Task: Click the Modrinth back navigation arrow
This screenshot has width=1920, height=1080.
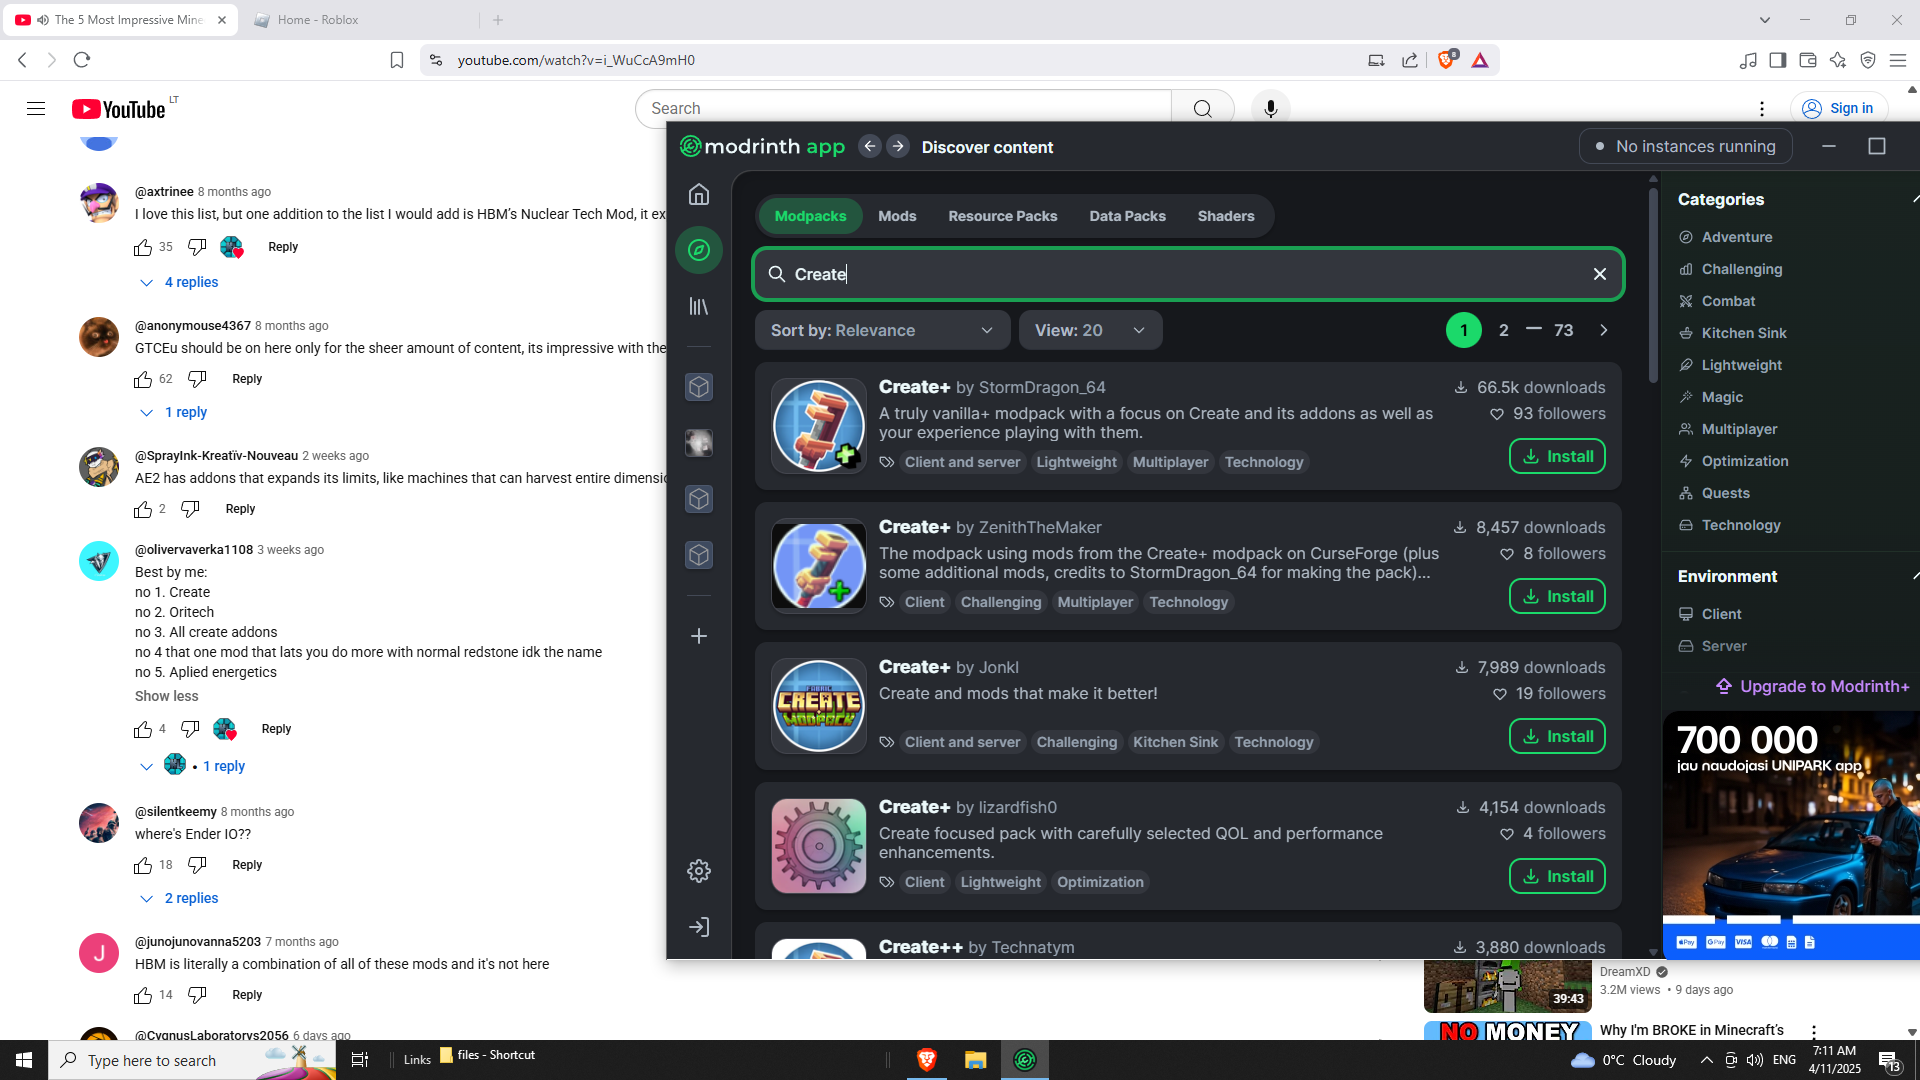Action: tap(870, 147)
